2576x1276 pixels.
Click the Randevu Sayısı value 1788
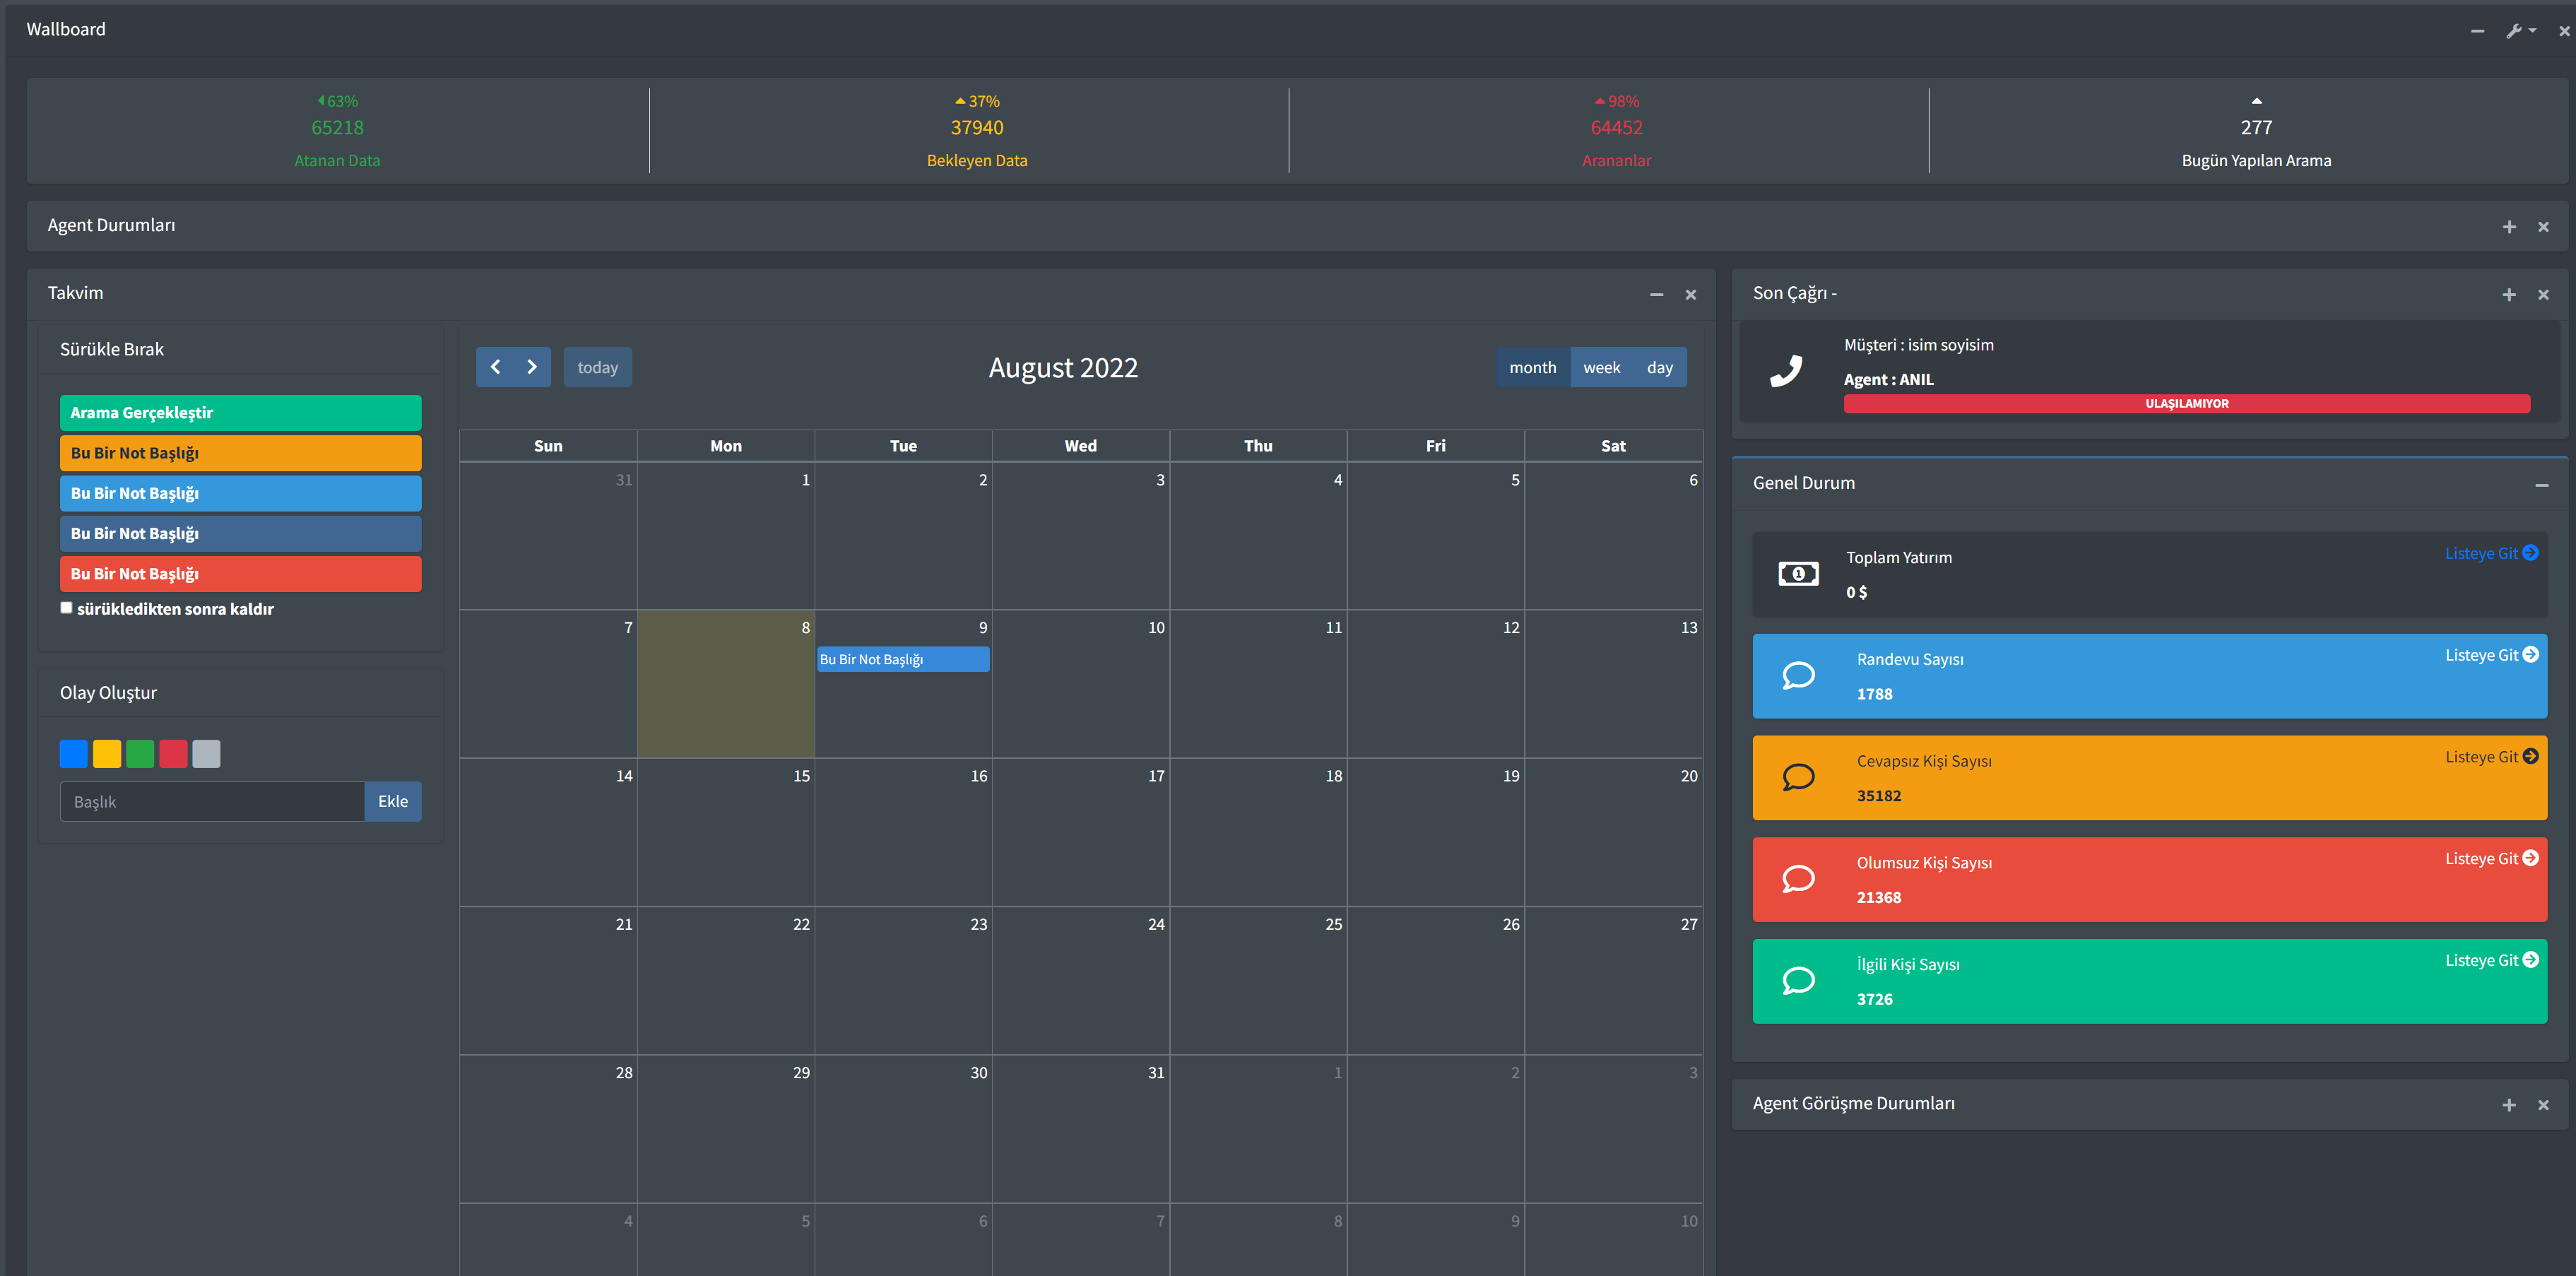[x=1874, y=694]
